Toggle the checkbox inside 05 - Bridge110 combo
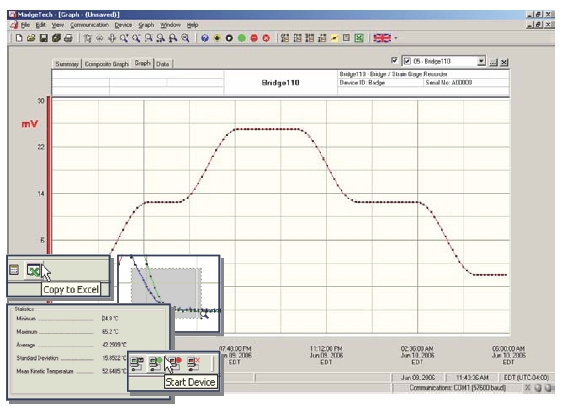Image resolution: width=564 pixels, height=406 pixels. (x=407, y=61)
